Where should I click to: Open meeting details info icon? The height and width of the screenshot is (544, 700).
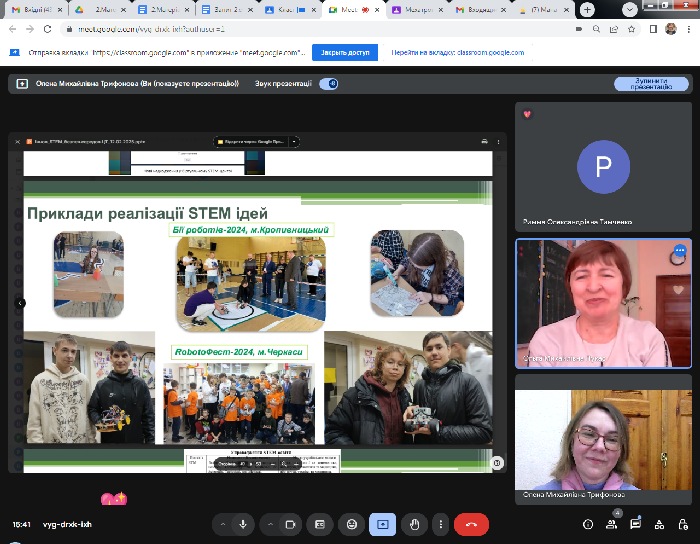587,523
